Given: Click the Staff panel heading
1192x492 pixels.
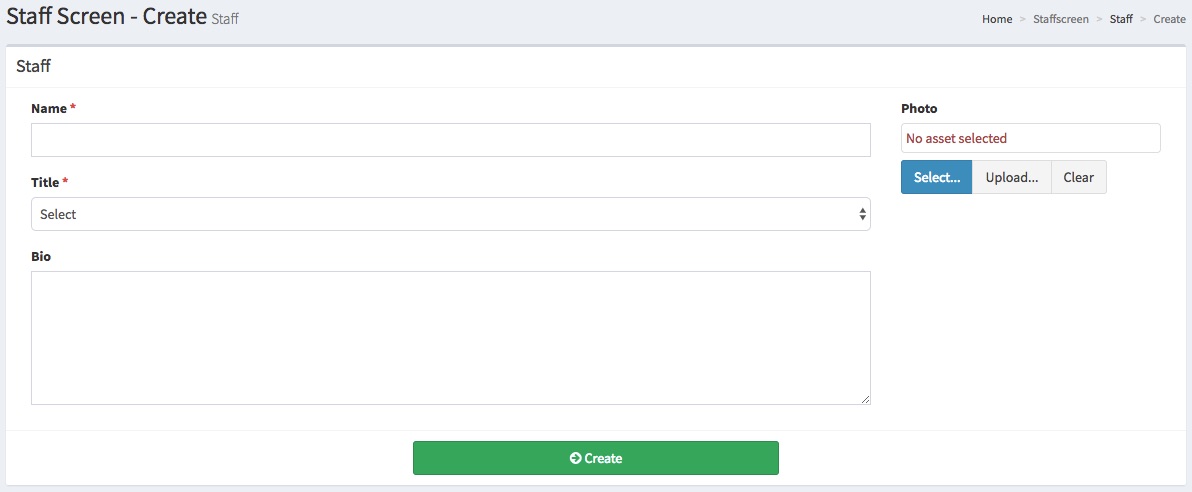Looking at the screenshot, I should click(x=33, y=67).
